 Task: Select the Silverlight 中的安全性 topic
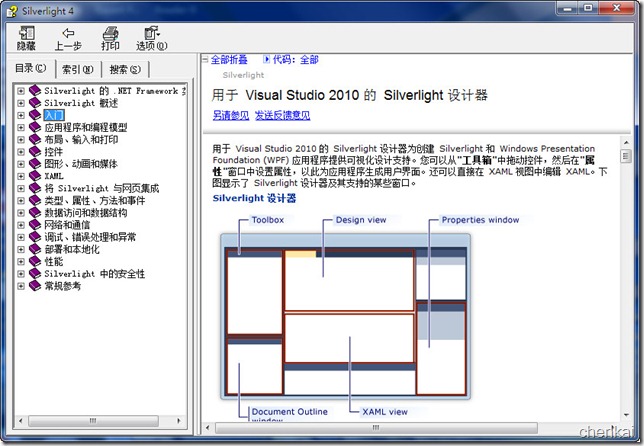point(94,274)
